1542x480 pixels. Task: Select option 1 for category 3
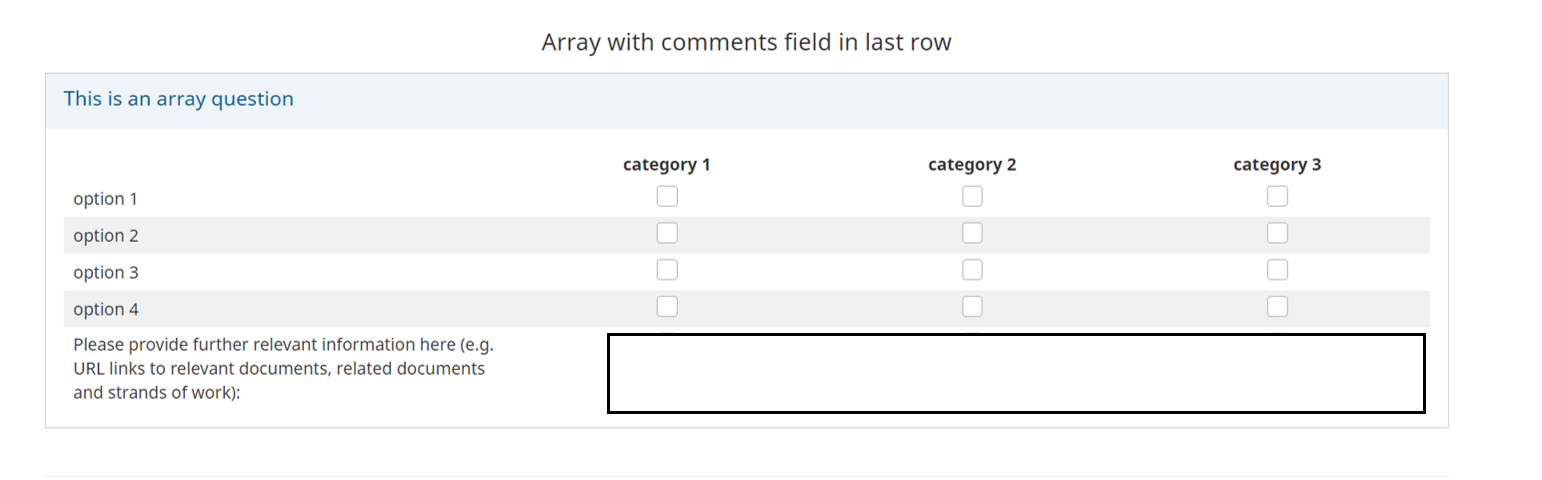(x=1277, y=197)
